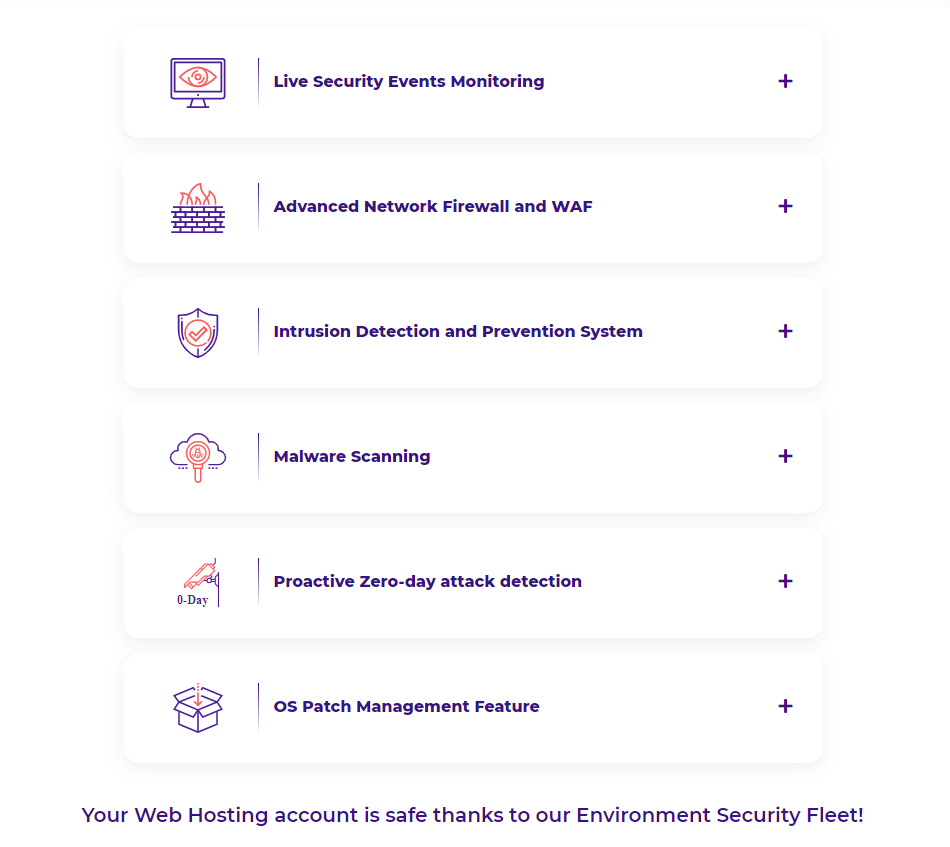The height and width of the screenshot is (847, 950).
Task: Select Intrusion Detection and Prevention System heading
Action: pyautogui.click(x=458, y=331)
